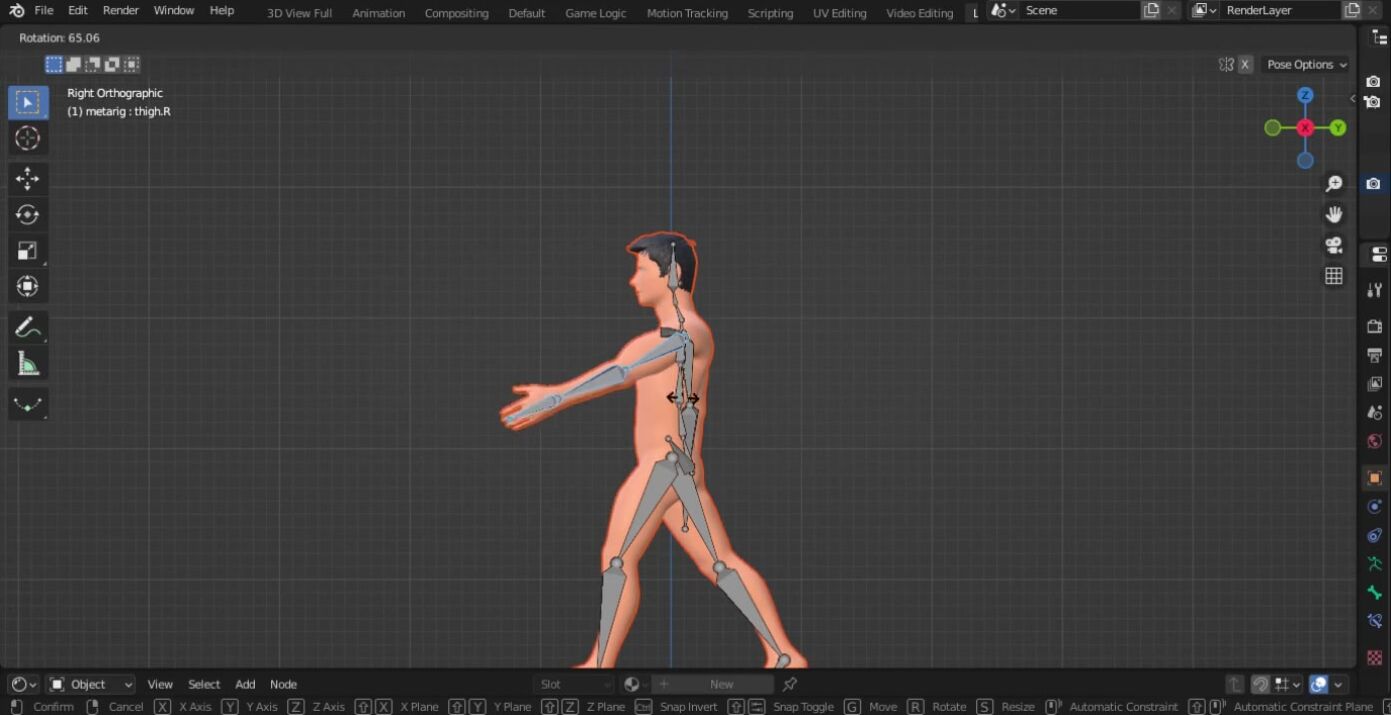Open the Add menu in node editor
The height and width of the screenshot is (715, 1391).
pos(245,684)
